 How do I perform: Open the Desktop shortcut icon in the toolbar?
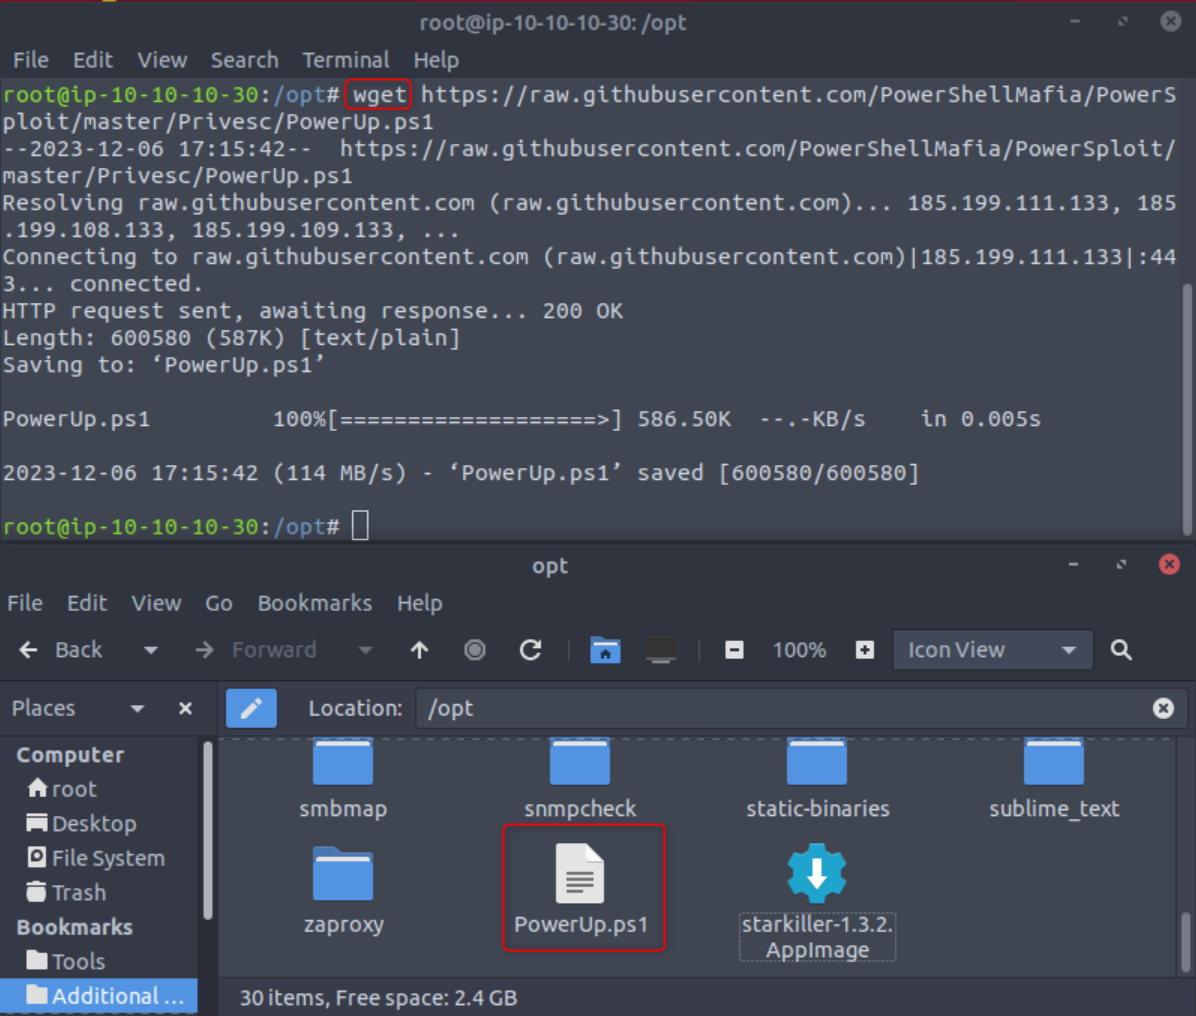(x=660, y=650)
